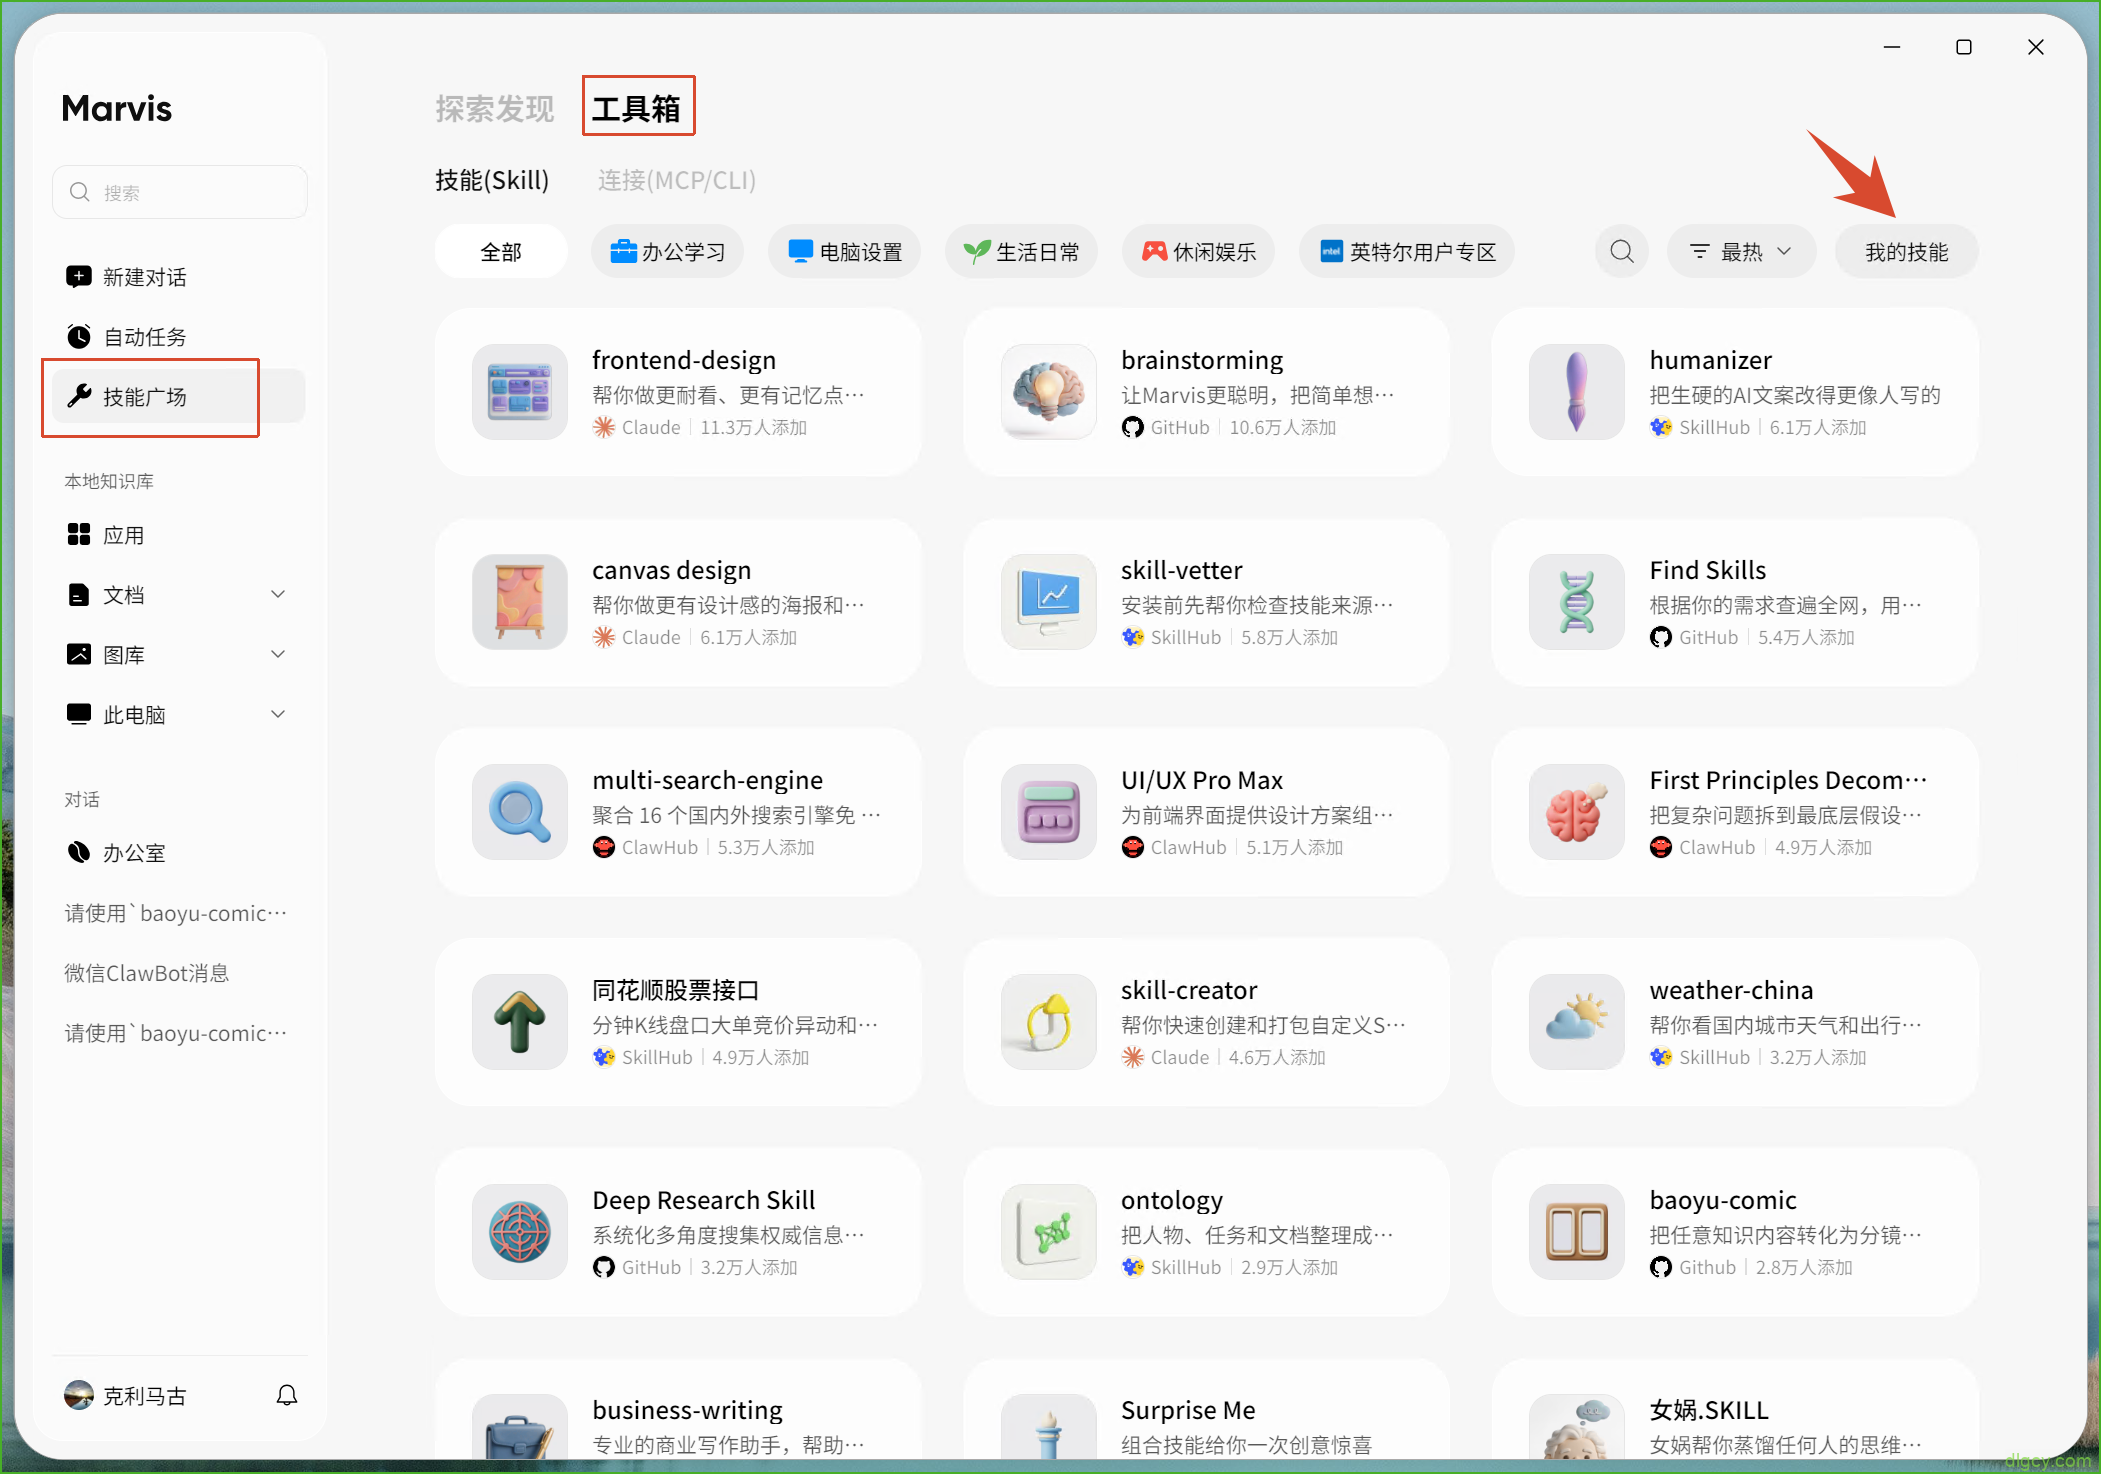Click the skill-vetter monitor icon

tap(1049, 602)
